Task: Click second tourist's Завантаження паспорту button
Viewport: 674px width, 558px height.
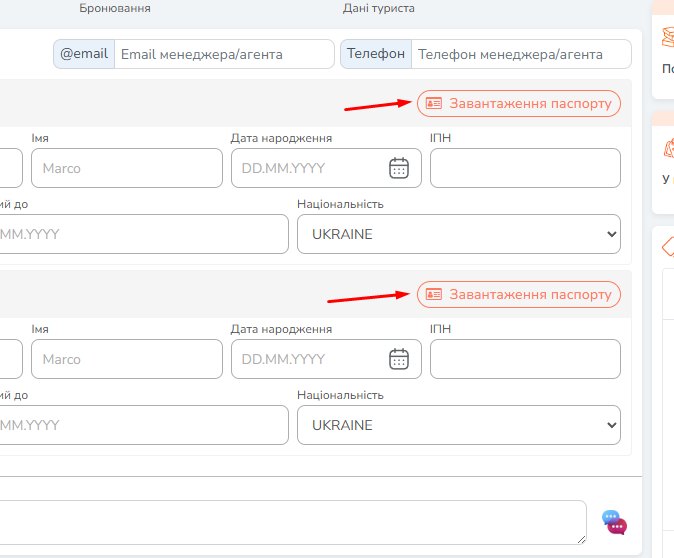Action: click(x=519, y=294)
